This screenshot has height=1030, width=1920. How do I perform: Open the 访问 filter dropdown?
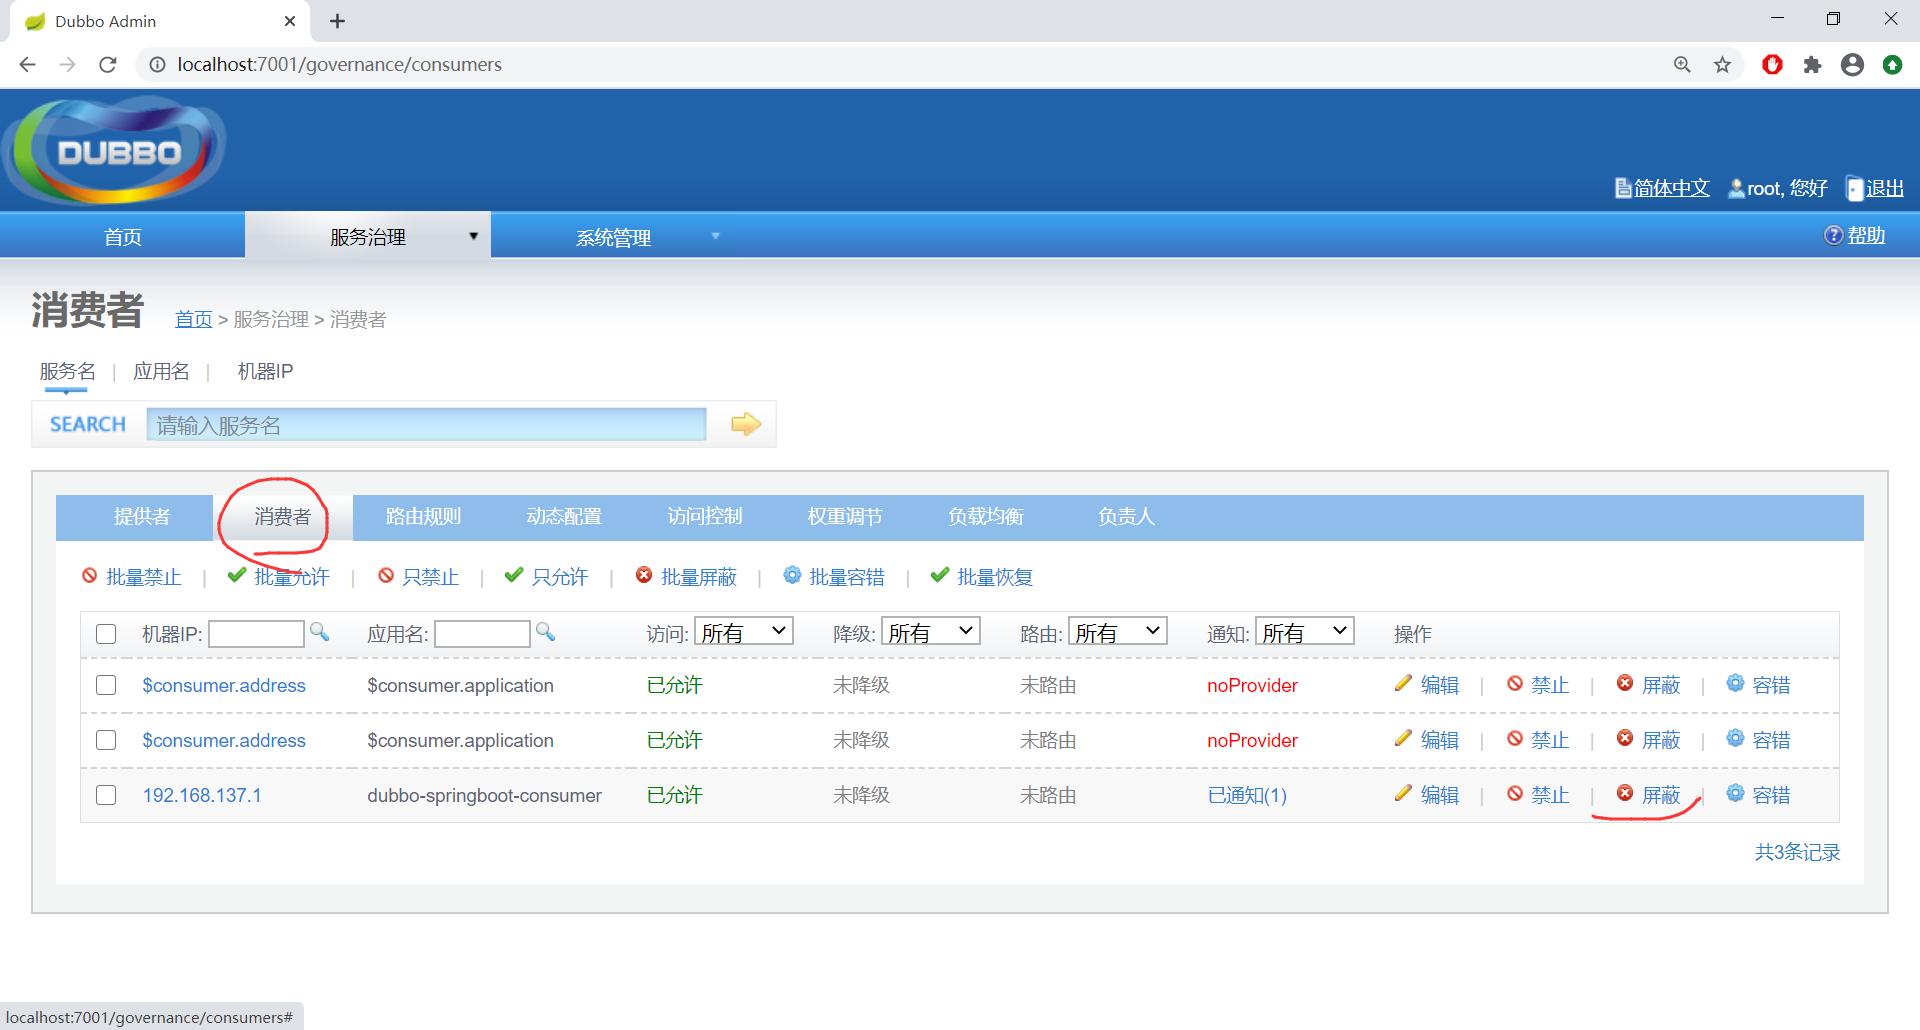tap(744, 632)
